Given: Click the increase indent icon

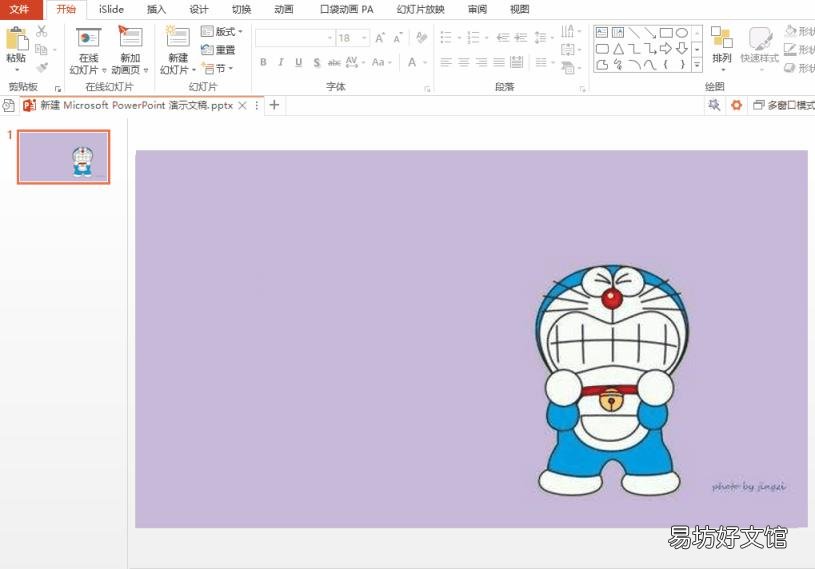Looking at the screenshot, I should [521, 37].
